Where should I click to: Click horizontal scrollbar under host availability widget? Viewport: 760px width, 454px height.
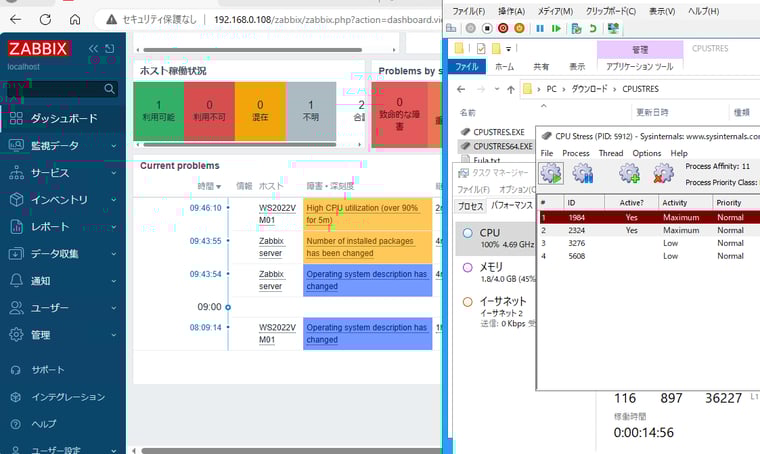click(240, 144)
